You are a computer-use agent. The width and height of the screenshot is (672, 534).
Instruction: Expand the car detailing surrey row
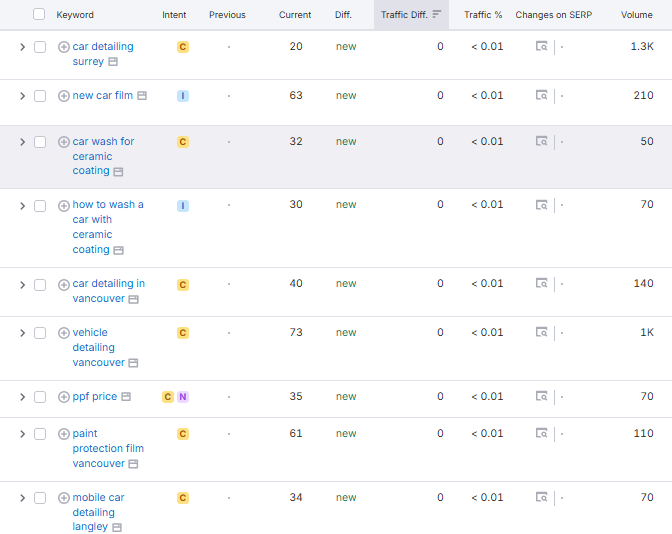22,47
